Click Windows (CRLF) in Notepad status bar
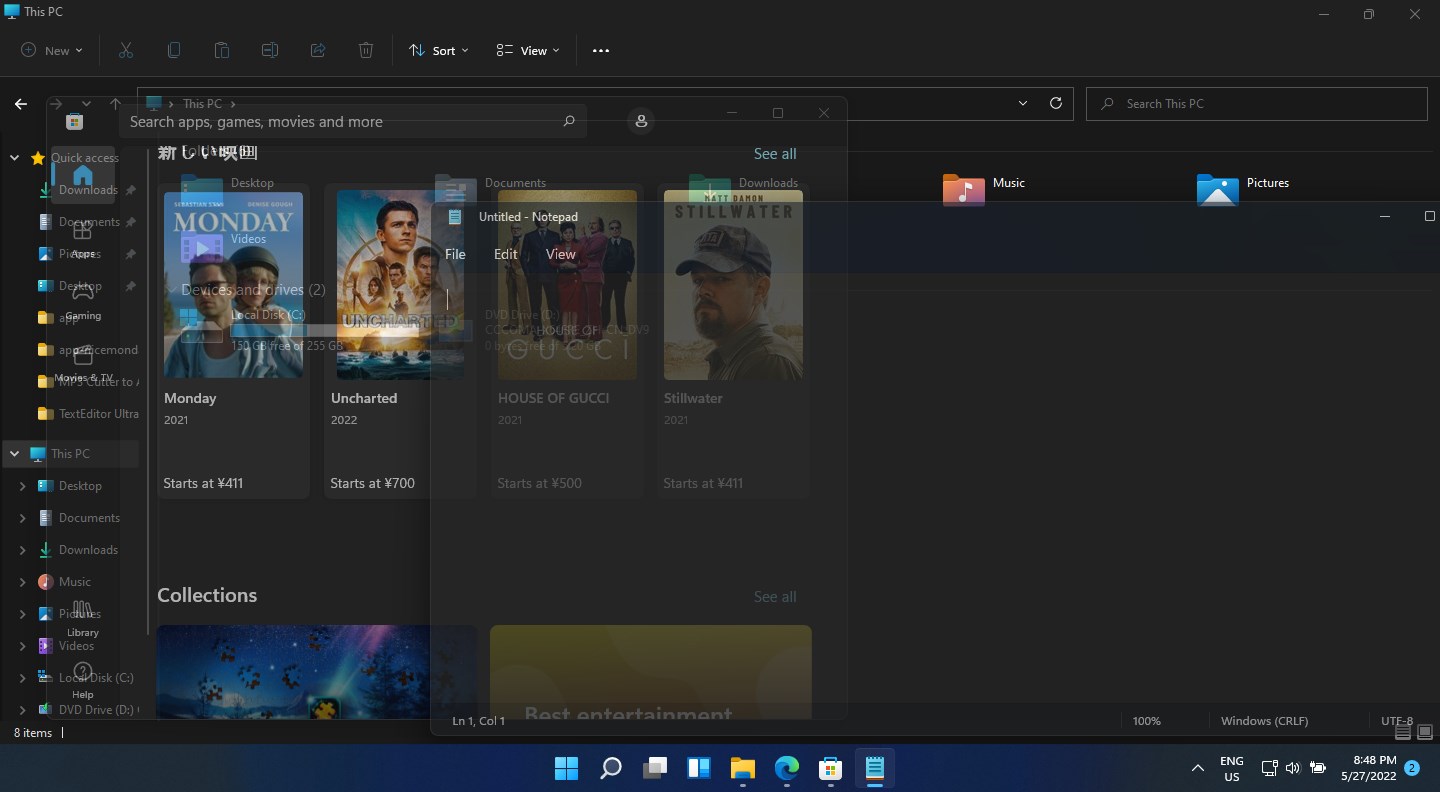1440x792 pixels. (1264, 721)
